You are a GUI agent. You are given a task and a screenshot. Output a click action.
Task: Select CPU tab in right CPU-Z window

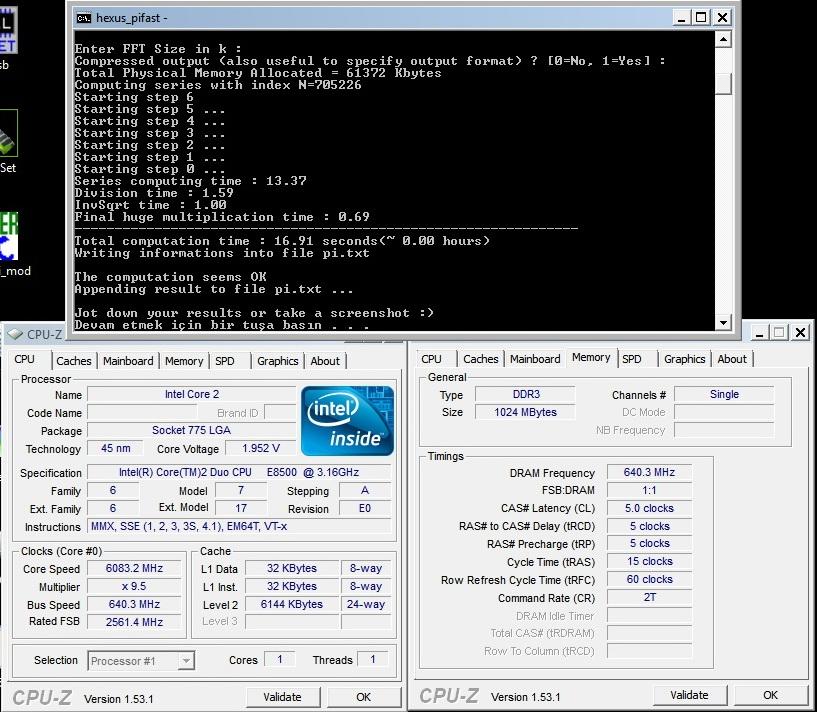pyautogui.click(x=431, y=359)
